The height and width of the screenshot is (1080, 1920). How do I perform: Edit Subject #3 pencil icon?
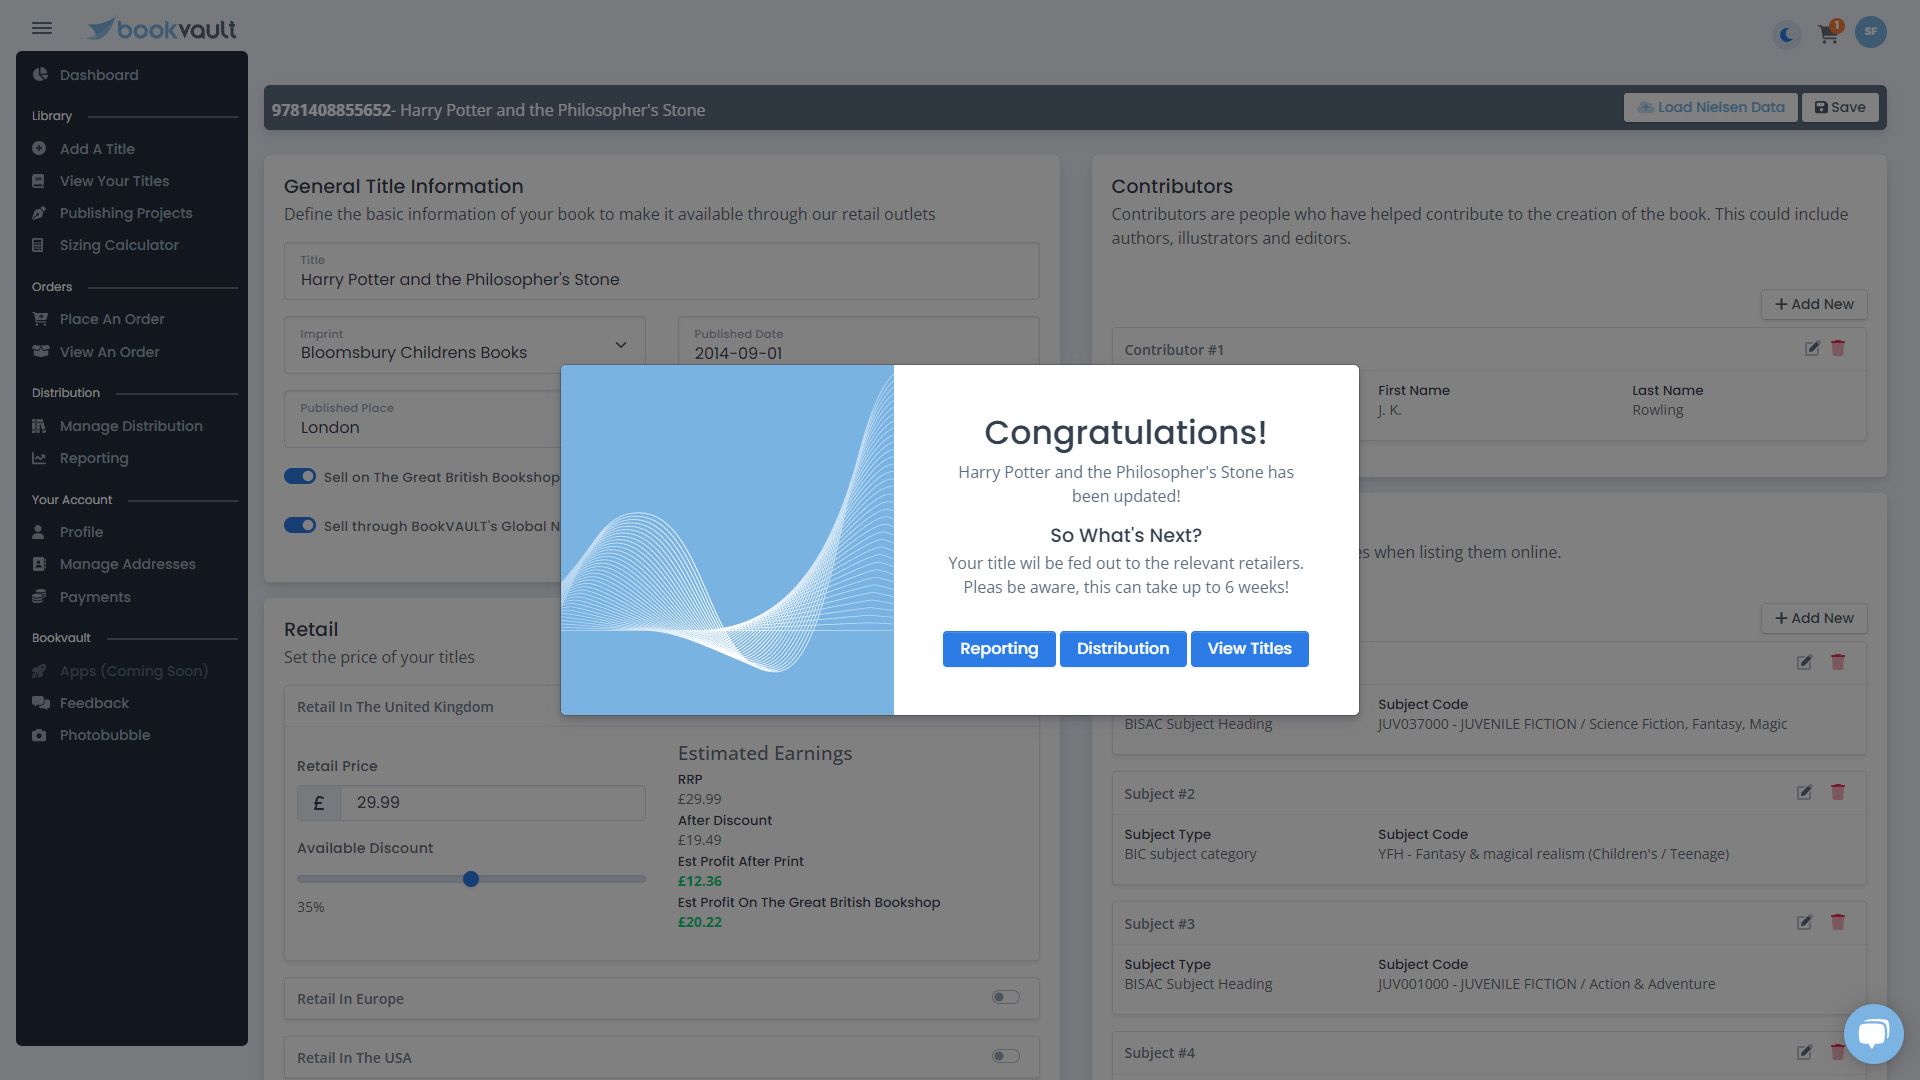(1805, 922)
